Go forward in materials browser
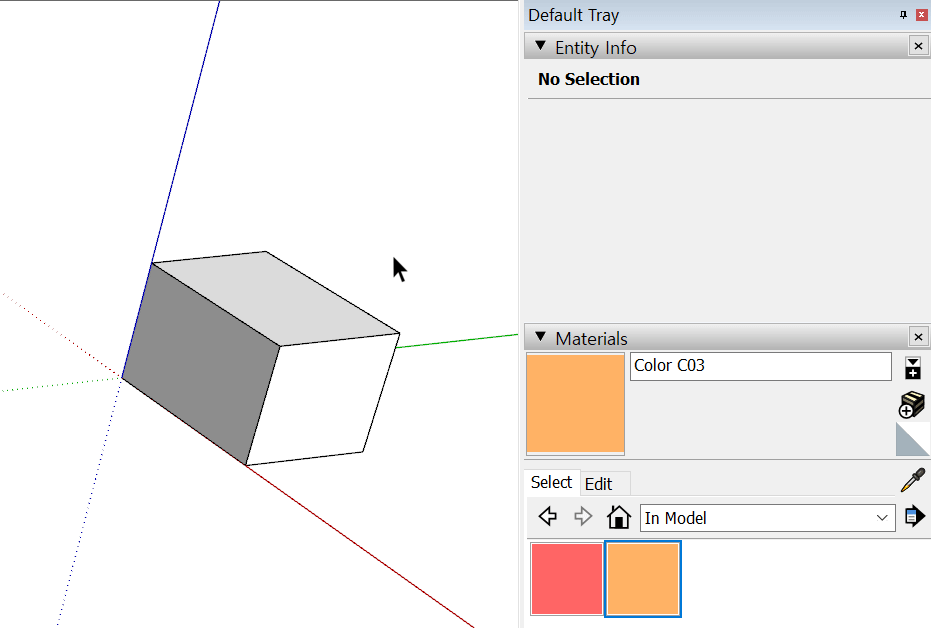The image size is (931, 628). click(x=583, y=516)
